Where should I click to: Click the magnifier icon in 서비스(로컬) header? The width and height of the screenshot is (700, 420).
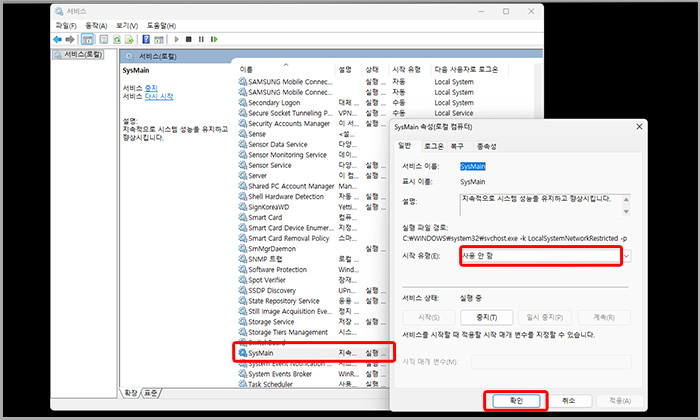click(x=129, y=57)
